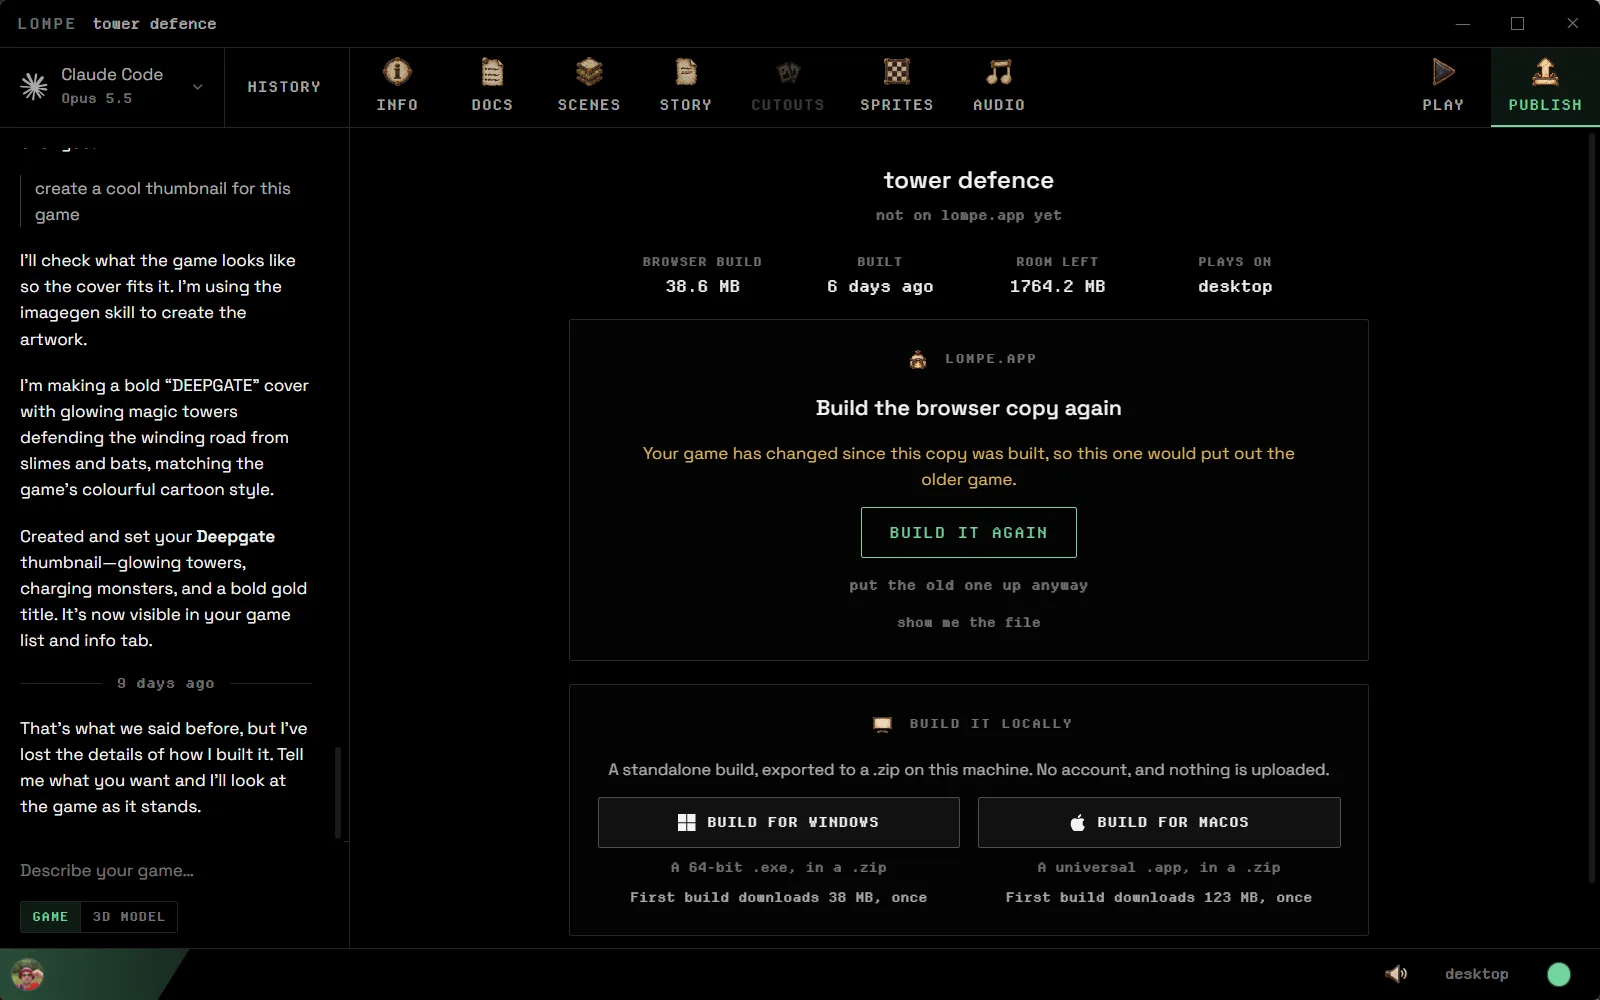This screenshot has height=1000, width=1600.
Task: Click 'A 64-bit .exe, in a .zip' text
Action: click(x=779, y=867)
